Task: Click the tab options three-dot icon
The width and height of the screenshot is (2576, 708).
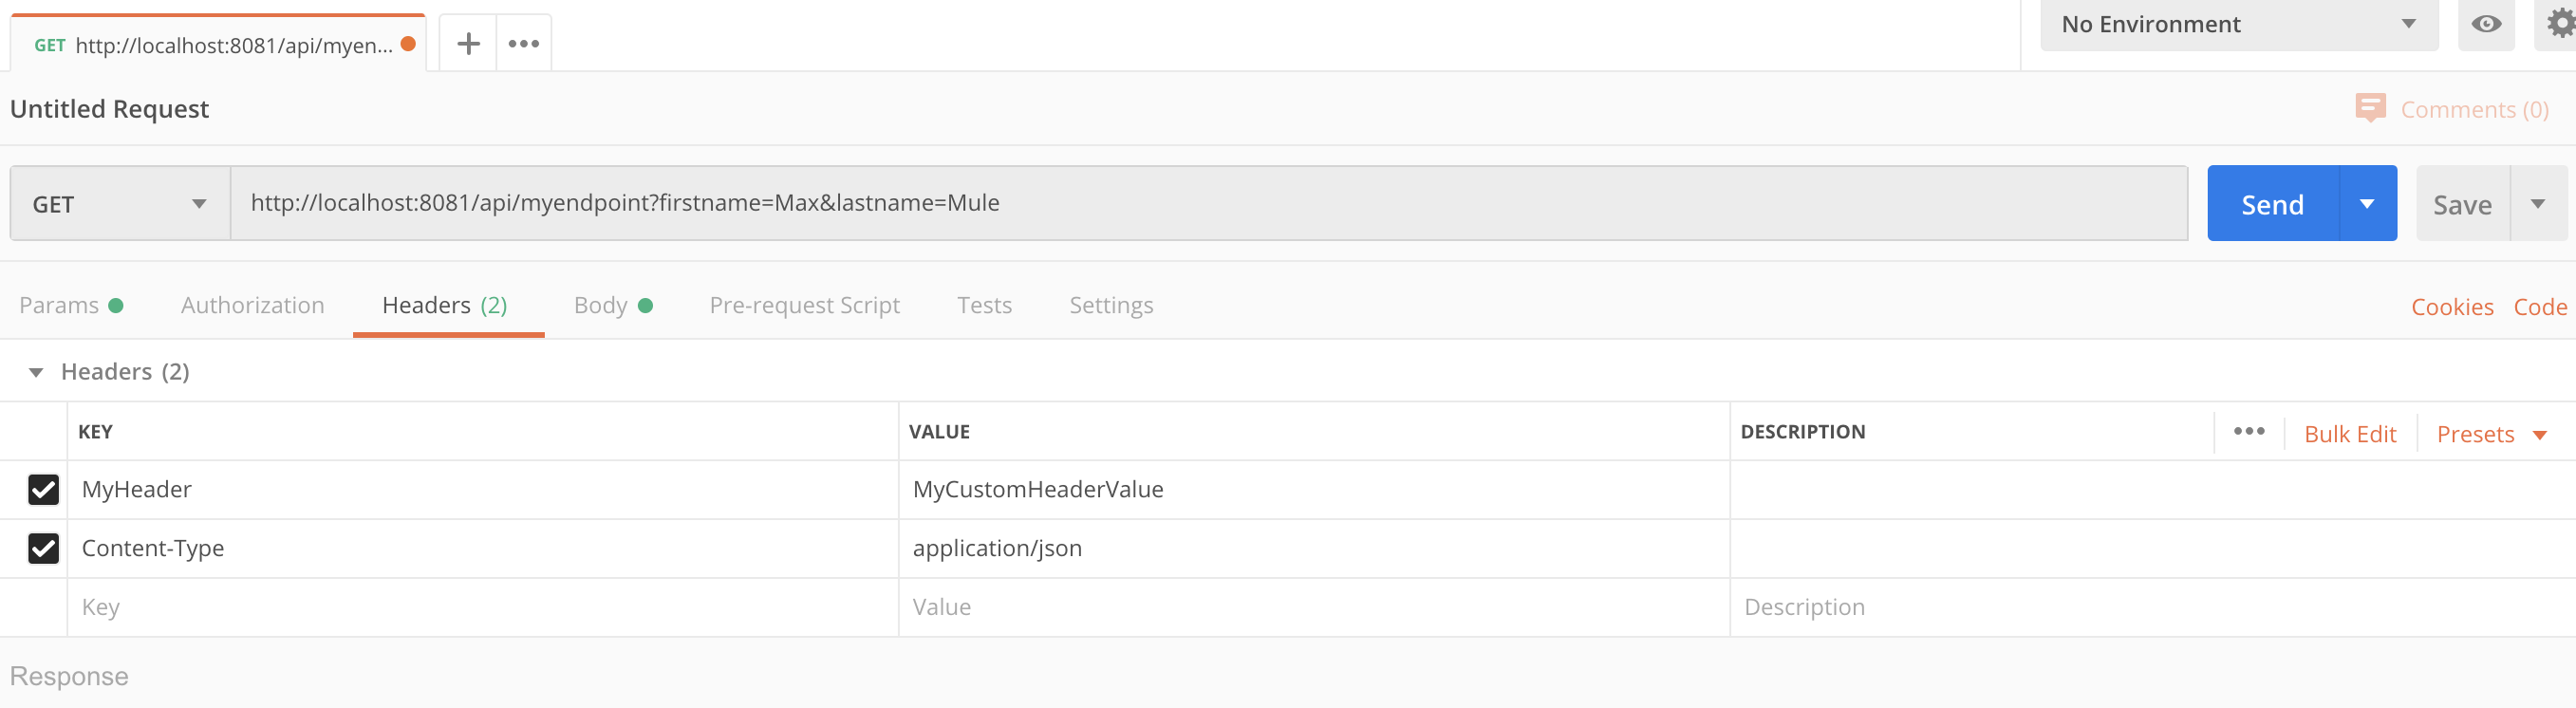Action: pyautogui.click(x=523, y=44)
